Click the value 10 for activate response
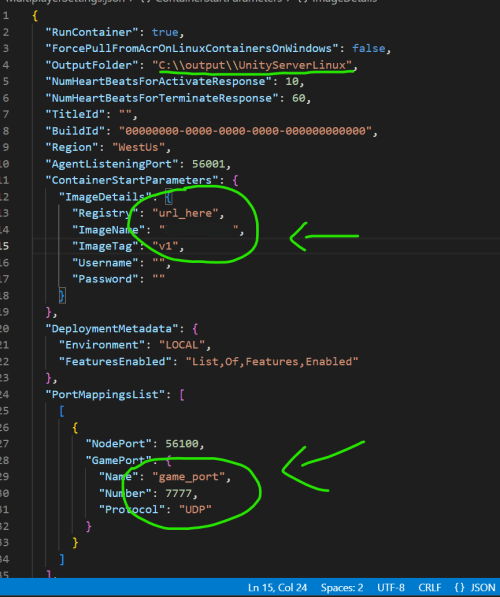Screen dimensions: 500x597 click(x=292, y=81)
